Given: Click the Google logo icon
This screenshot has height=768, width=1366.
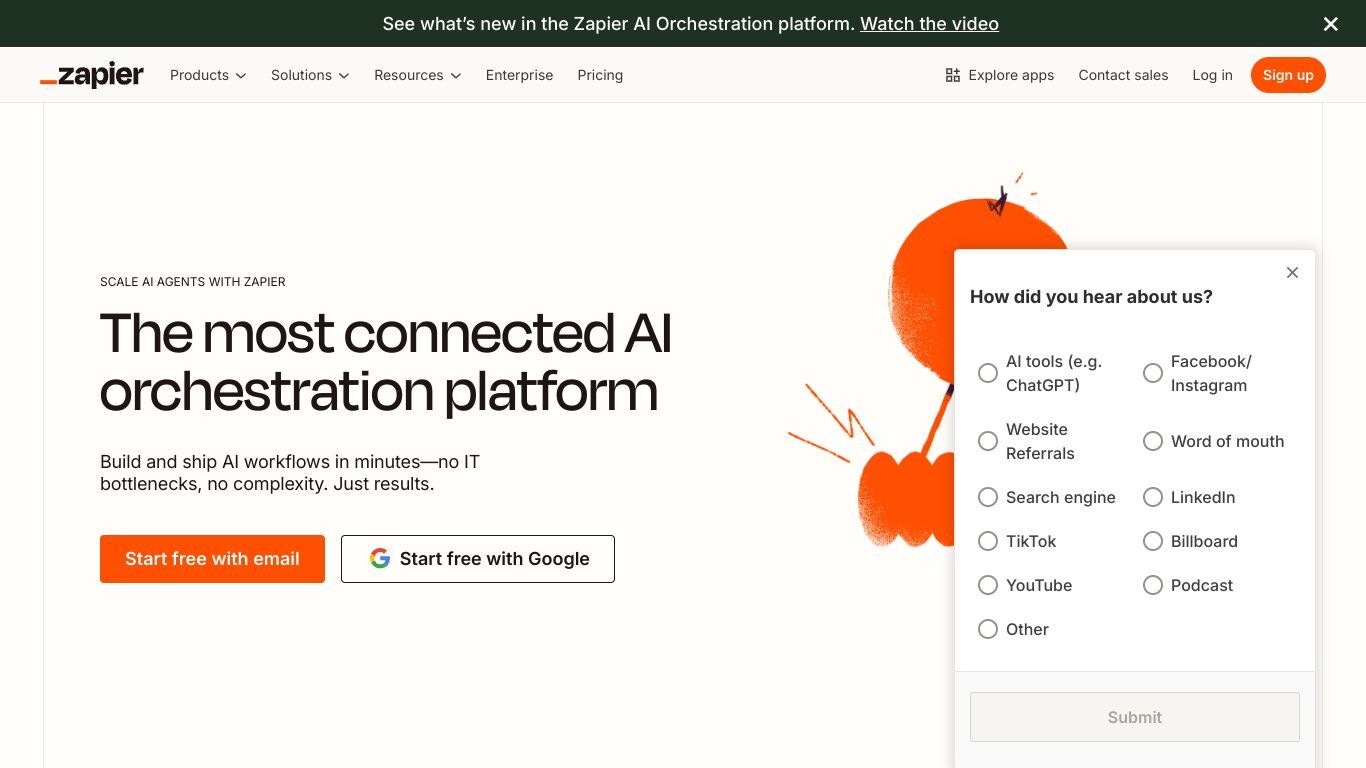Looking at the screenshot, I should (379, 558).
